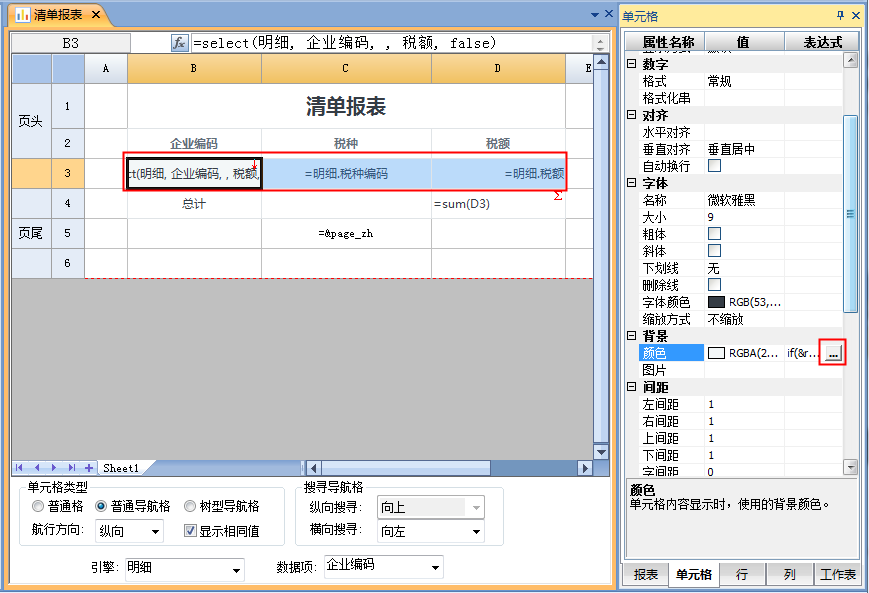Click the add new sheet plus icon
Image resolution: width=869 pixels, height=593 pixels.
89,468
